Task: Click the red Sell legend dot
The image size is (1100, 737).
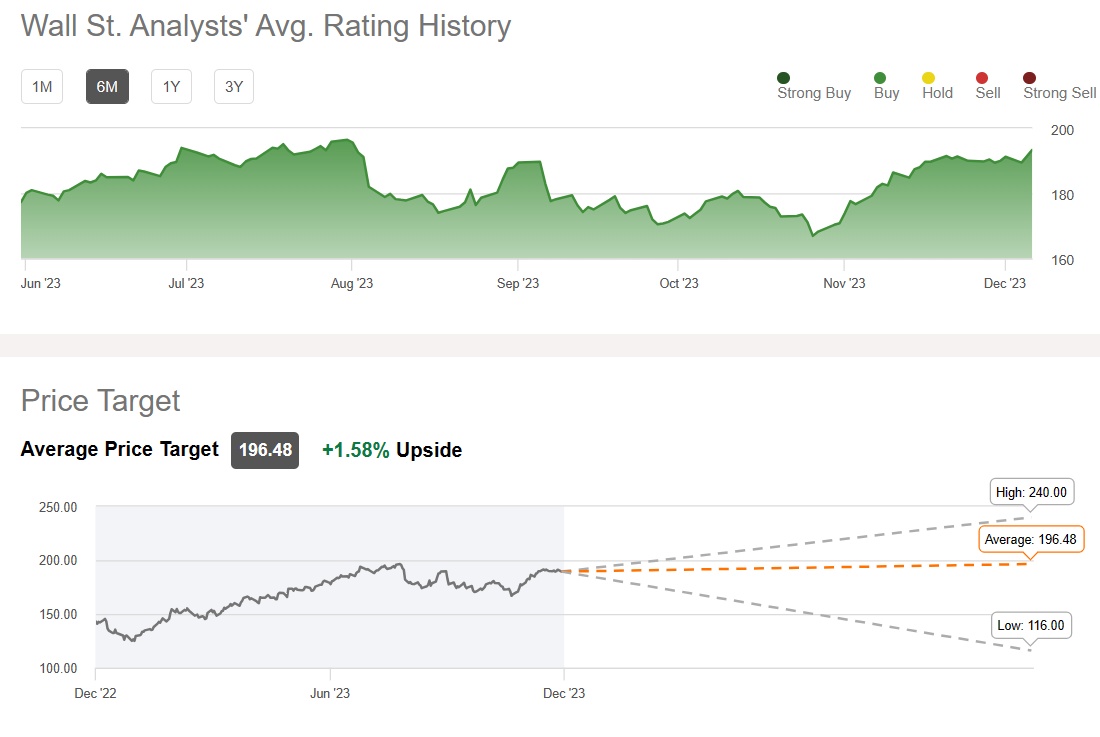Action: point(982,78)
